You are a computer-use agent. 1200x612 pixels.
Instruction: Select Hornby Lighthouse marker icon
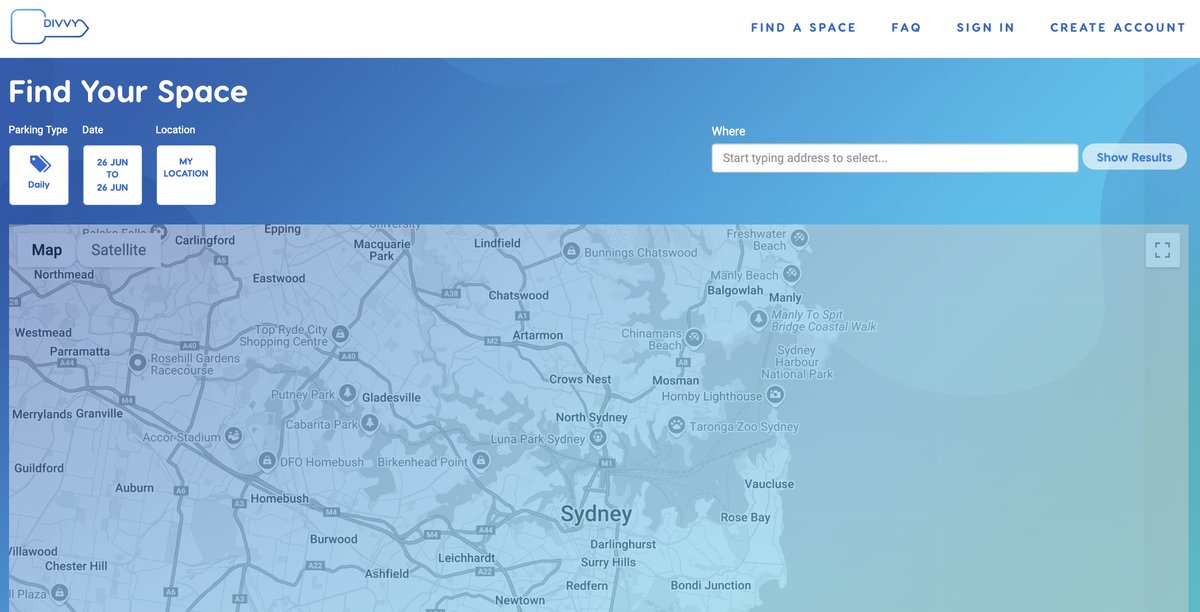click(775, 396)
